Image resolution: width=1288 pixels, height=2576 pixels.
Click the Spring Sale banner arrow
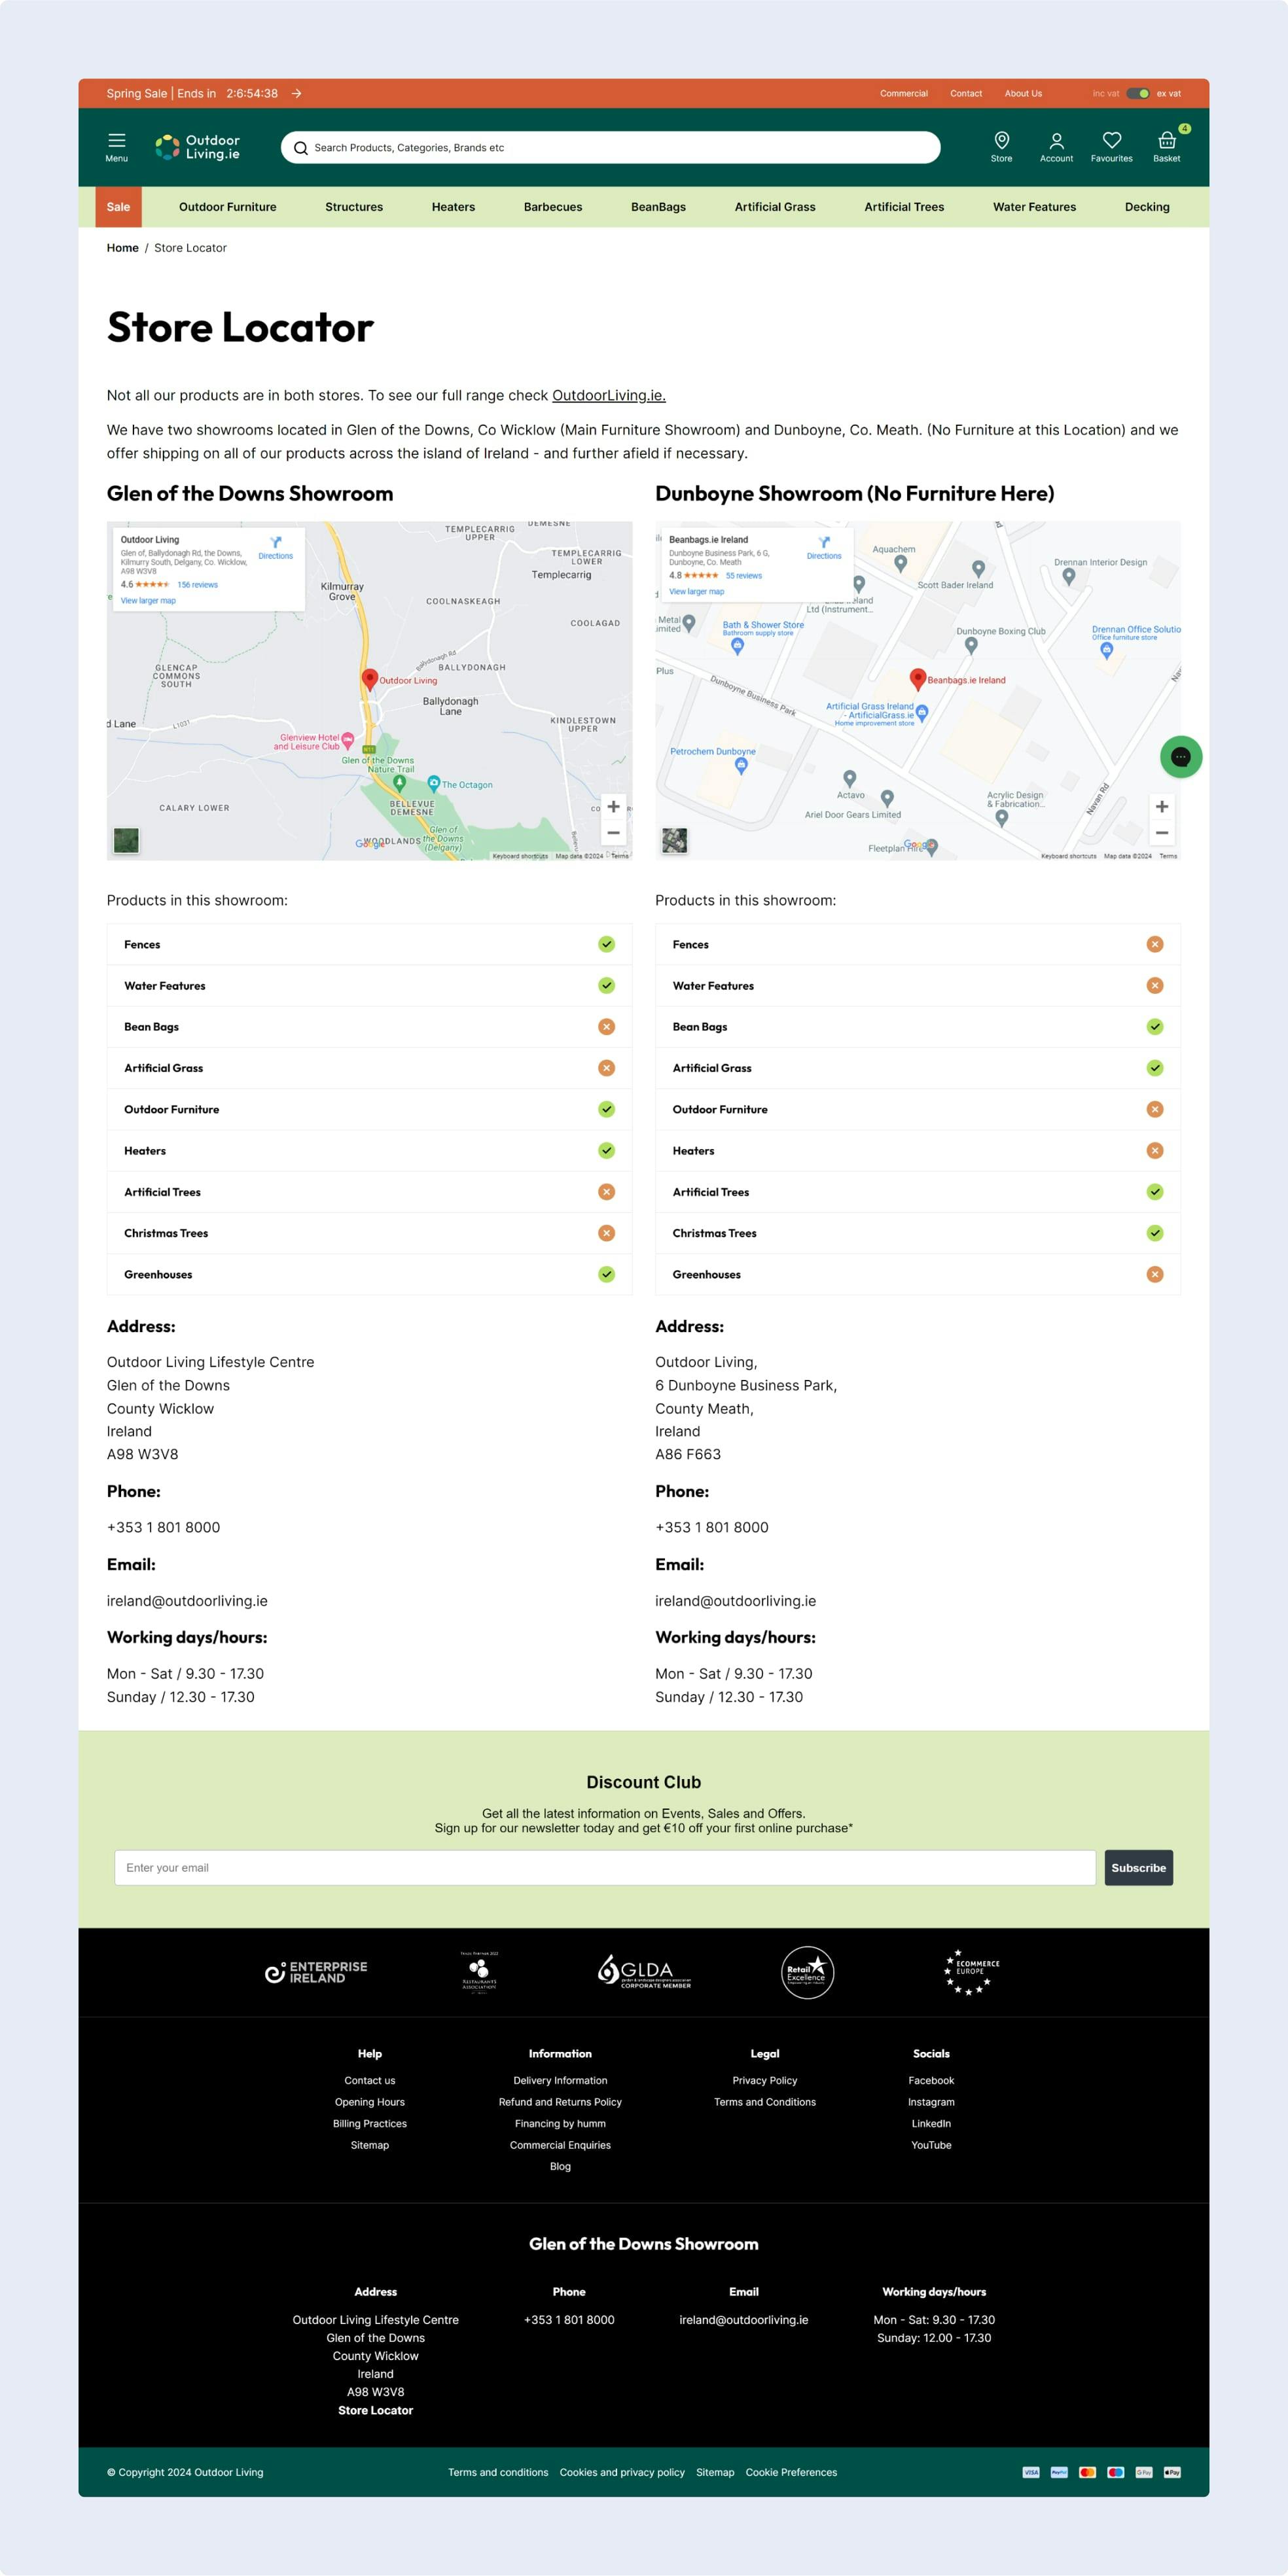point(297,94)
